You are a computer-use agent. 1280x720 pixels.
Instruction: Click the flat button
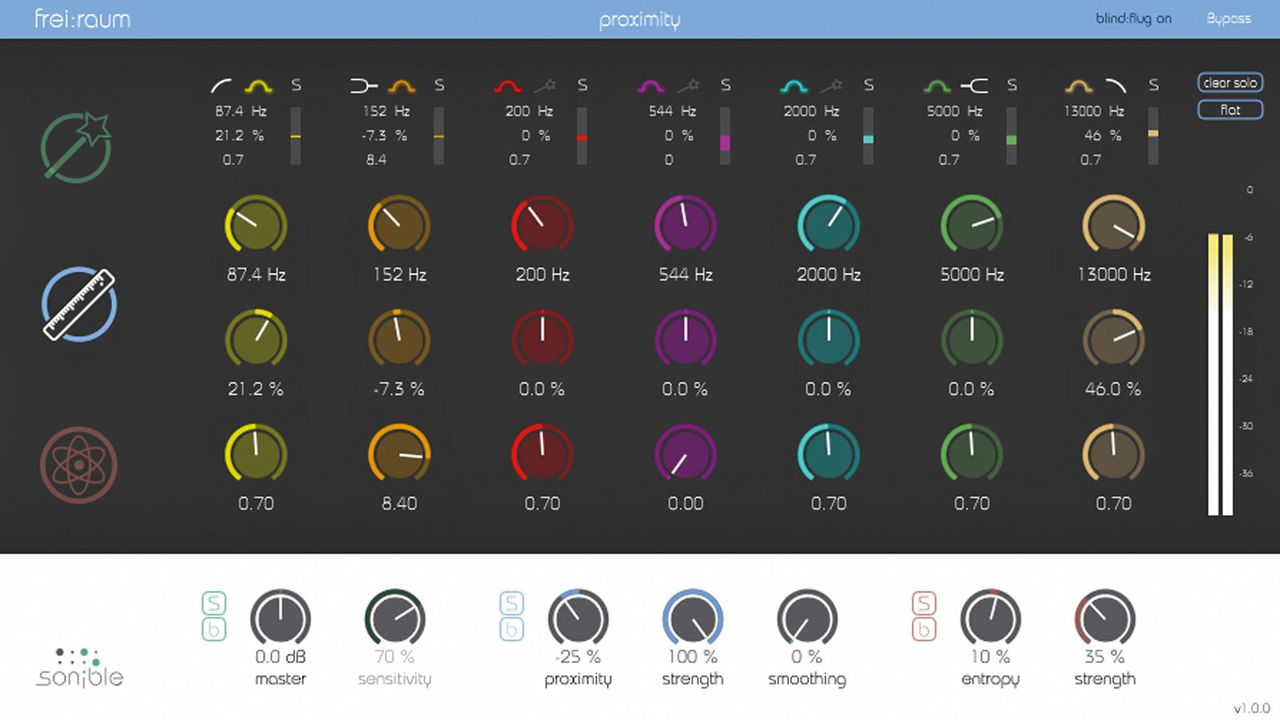[x=1230, y=110]
